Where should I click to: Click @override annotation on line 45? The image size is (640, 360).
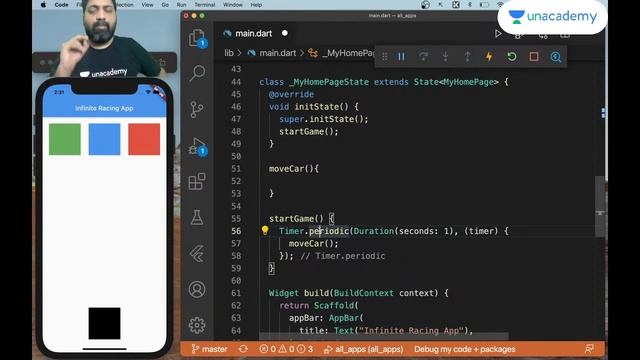pyautogui.click(x=291, y=94)
